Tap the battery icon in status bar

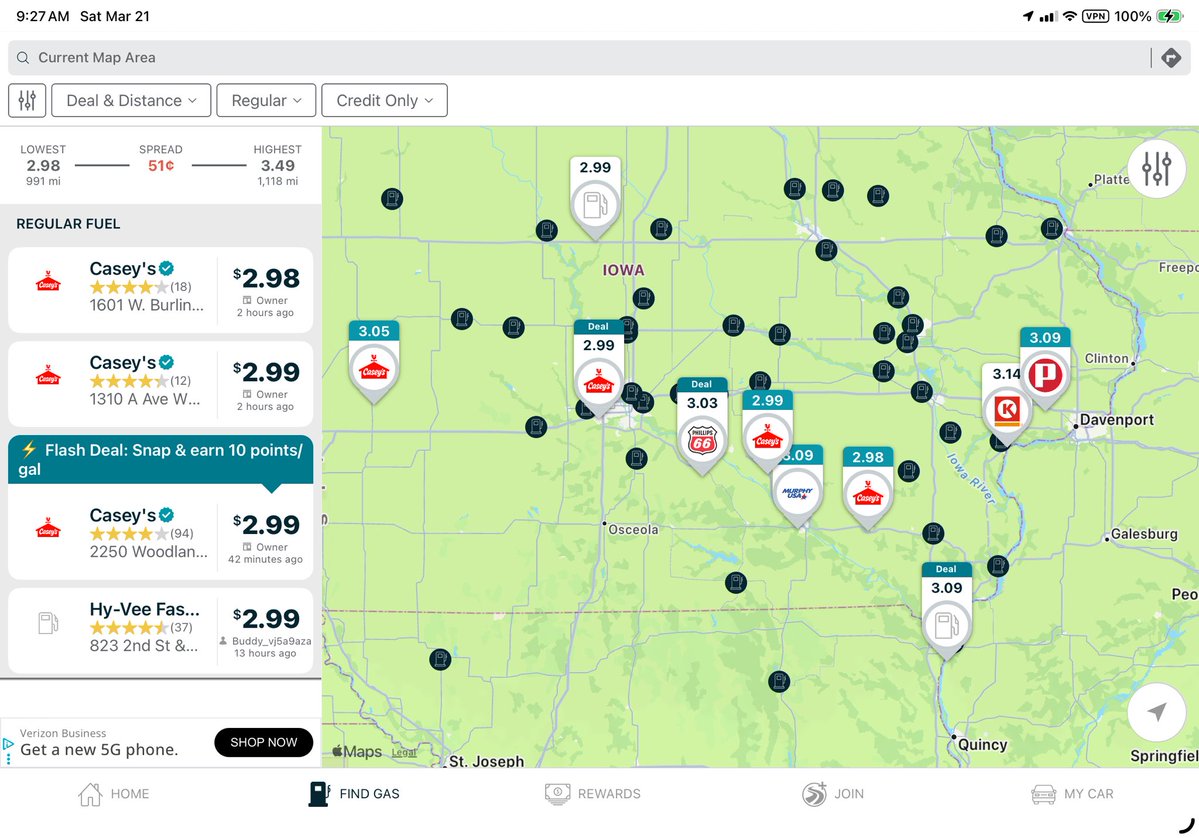[x=1170, y=16]
